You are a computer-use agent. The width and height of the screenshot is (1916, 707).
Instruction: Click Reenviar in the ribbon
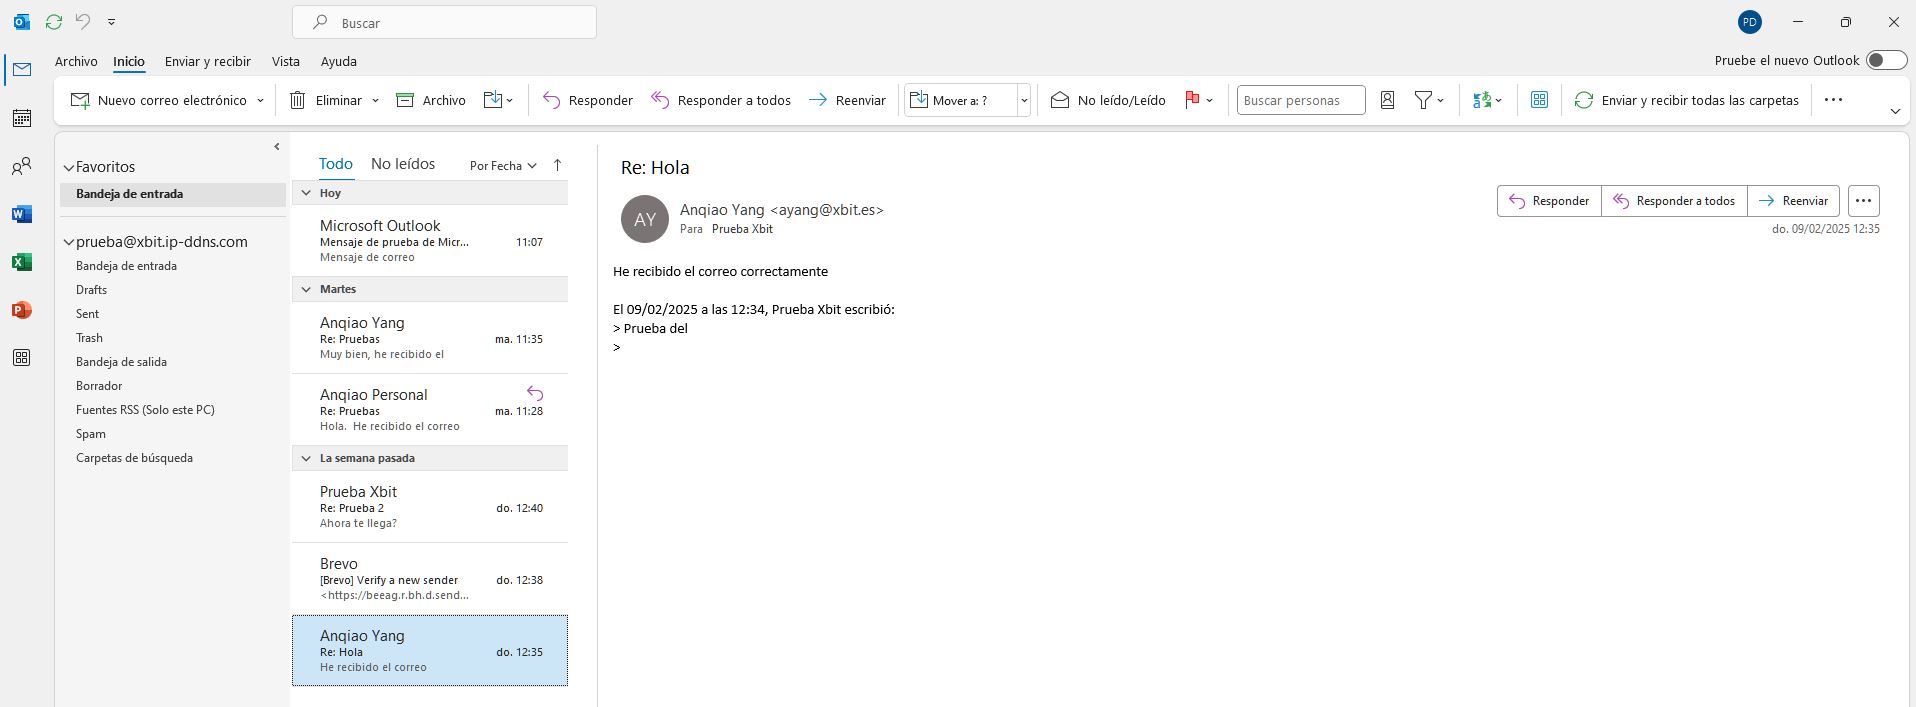[x=846, y=100]
